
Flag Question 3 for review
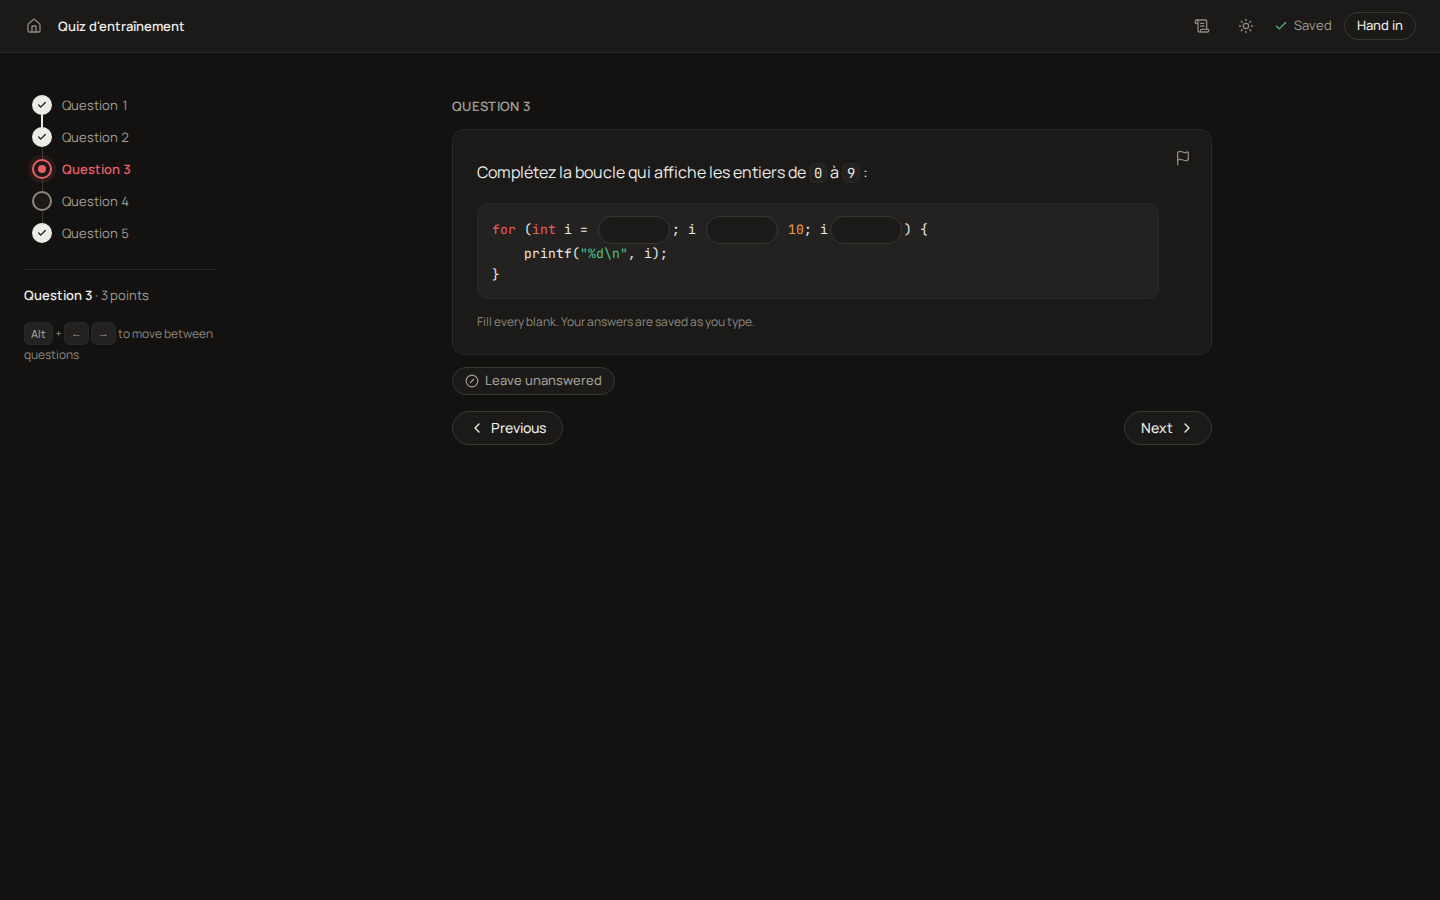(x=1183, y=158)
